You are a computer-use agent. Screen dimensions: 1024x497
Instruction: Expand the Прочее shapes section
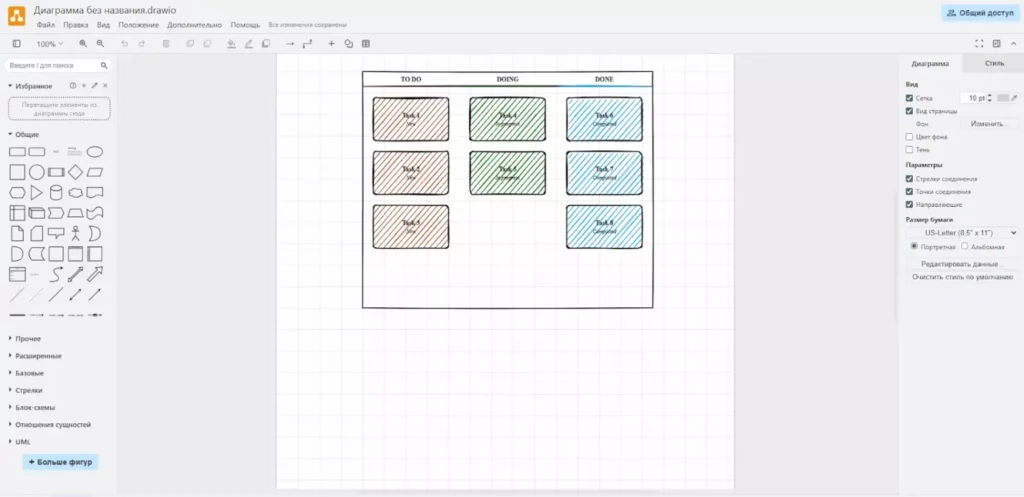pyautogui.click(x=25, y=339)
